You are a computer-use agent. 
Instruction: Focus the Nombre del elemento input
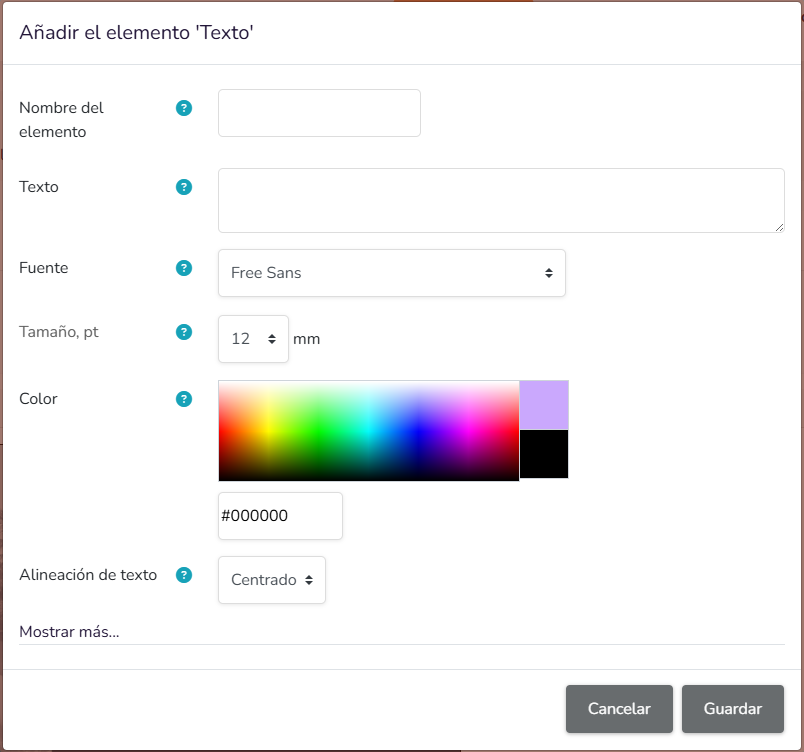(319, 113)
